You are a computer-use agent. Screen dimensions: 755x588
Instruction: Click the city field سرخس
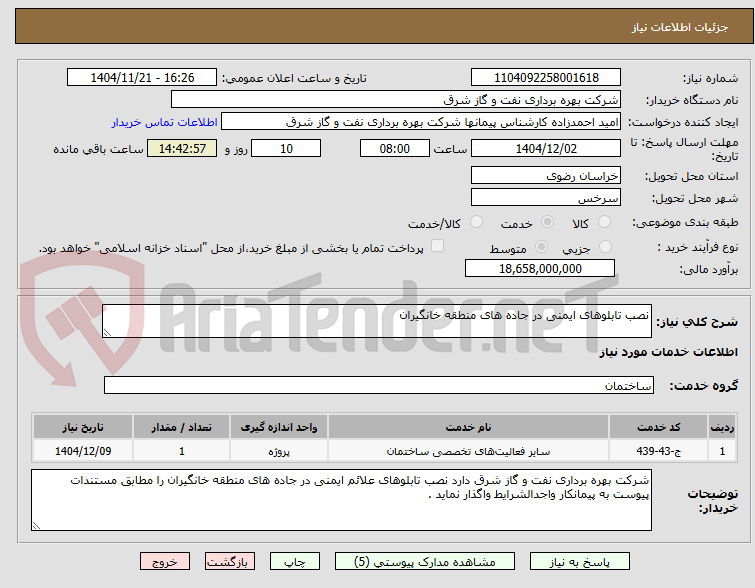(546, 197)
